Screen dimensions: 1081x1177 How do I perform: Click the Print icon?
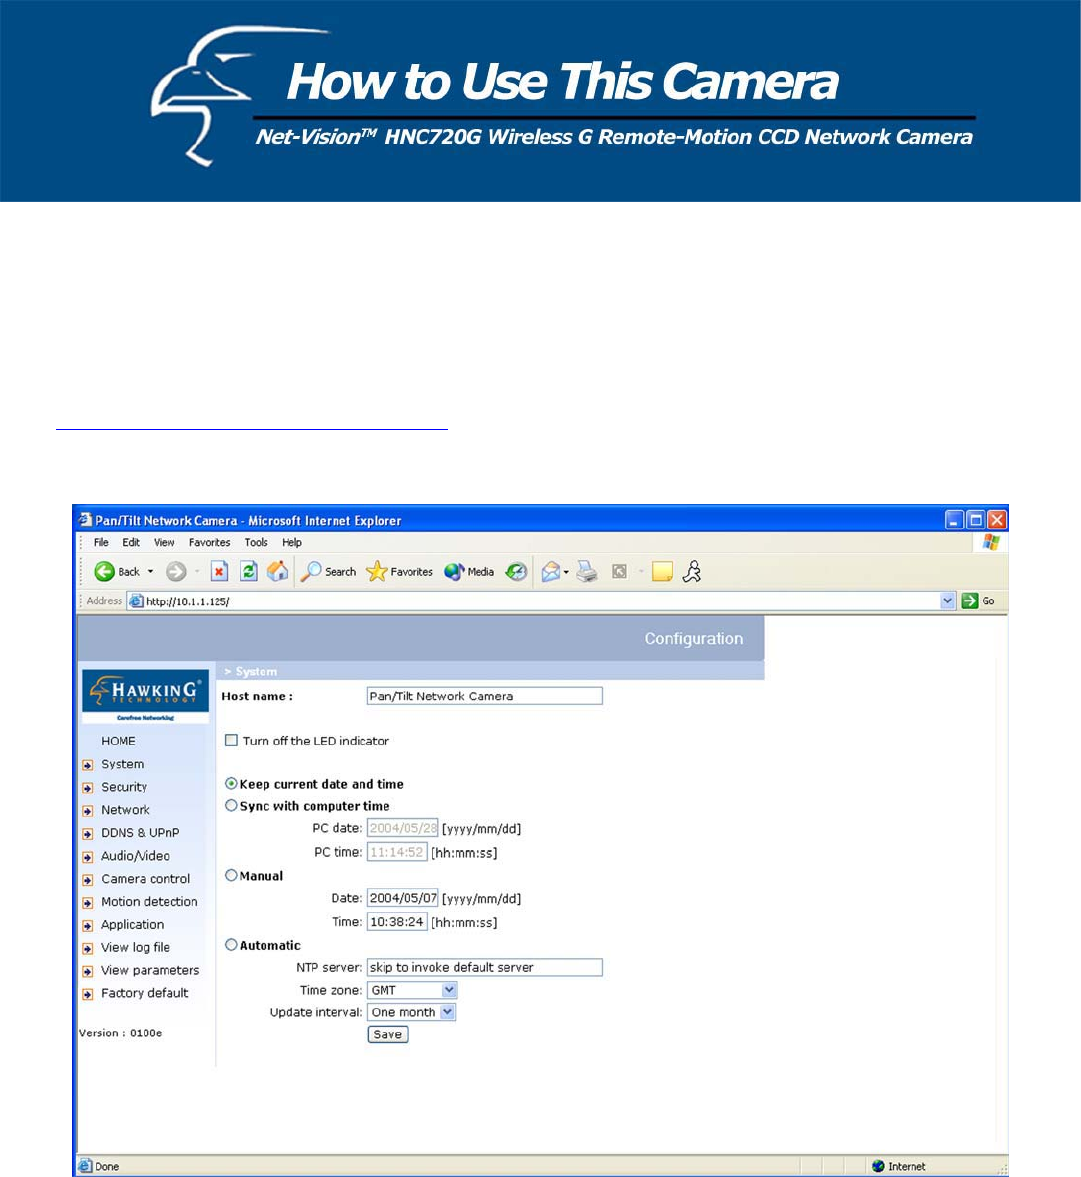(587, 571)
